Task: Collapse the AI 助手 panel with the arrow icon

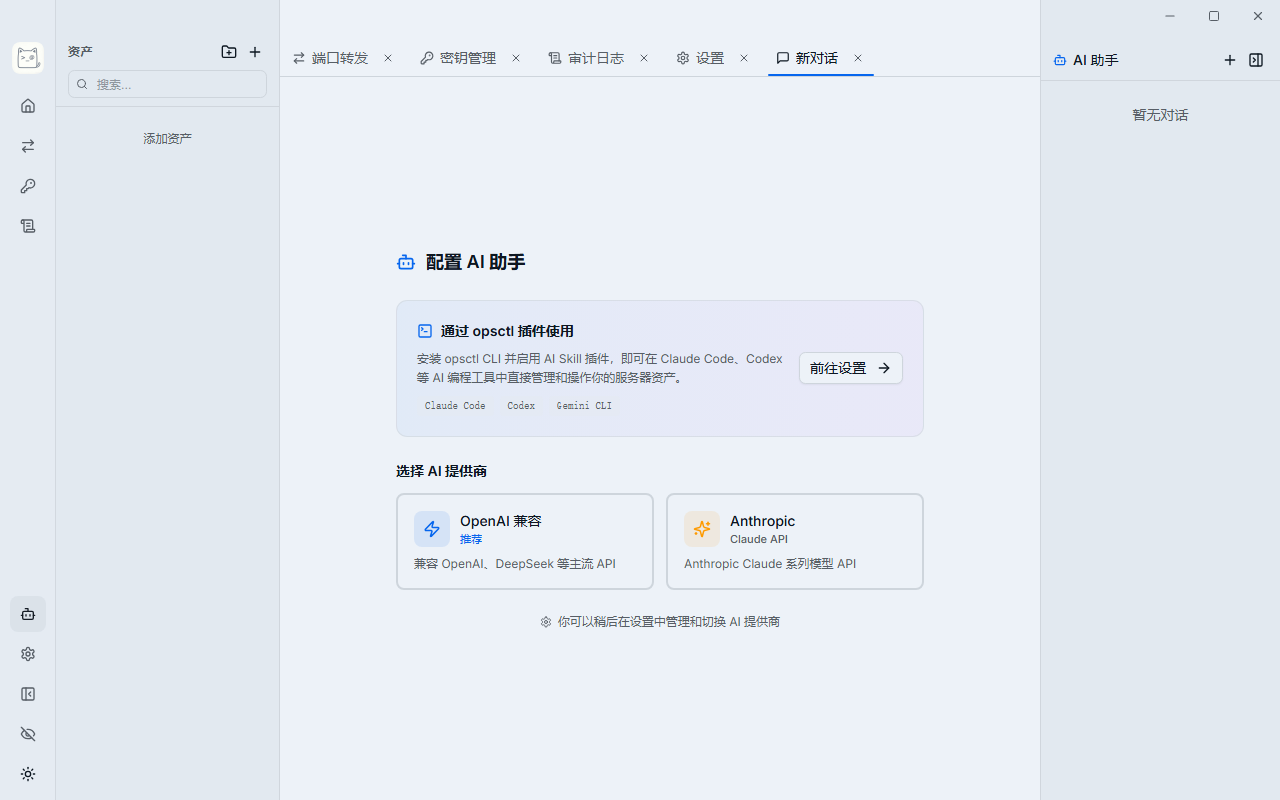Action: 1256,60
